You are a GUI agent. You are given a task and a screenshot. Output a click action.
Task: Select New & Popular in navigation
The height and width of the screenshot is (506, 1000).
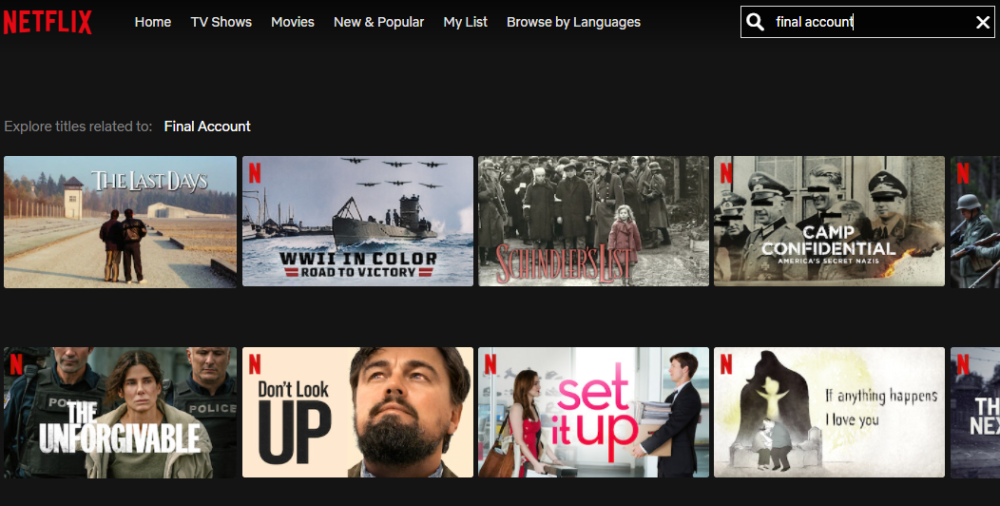379,22
